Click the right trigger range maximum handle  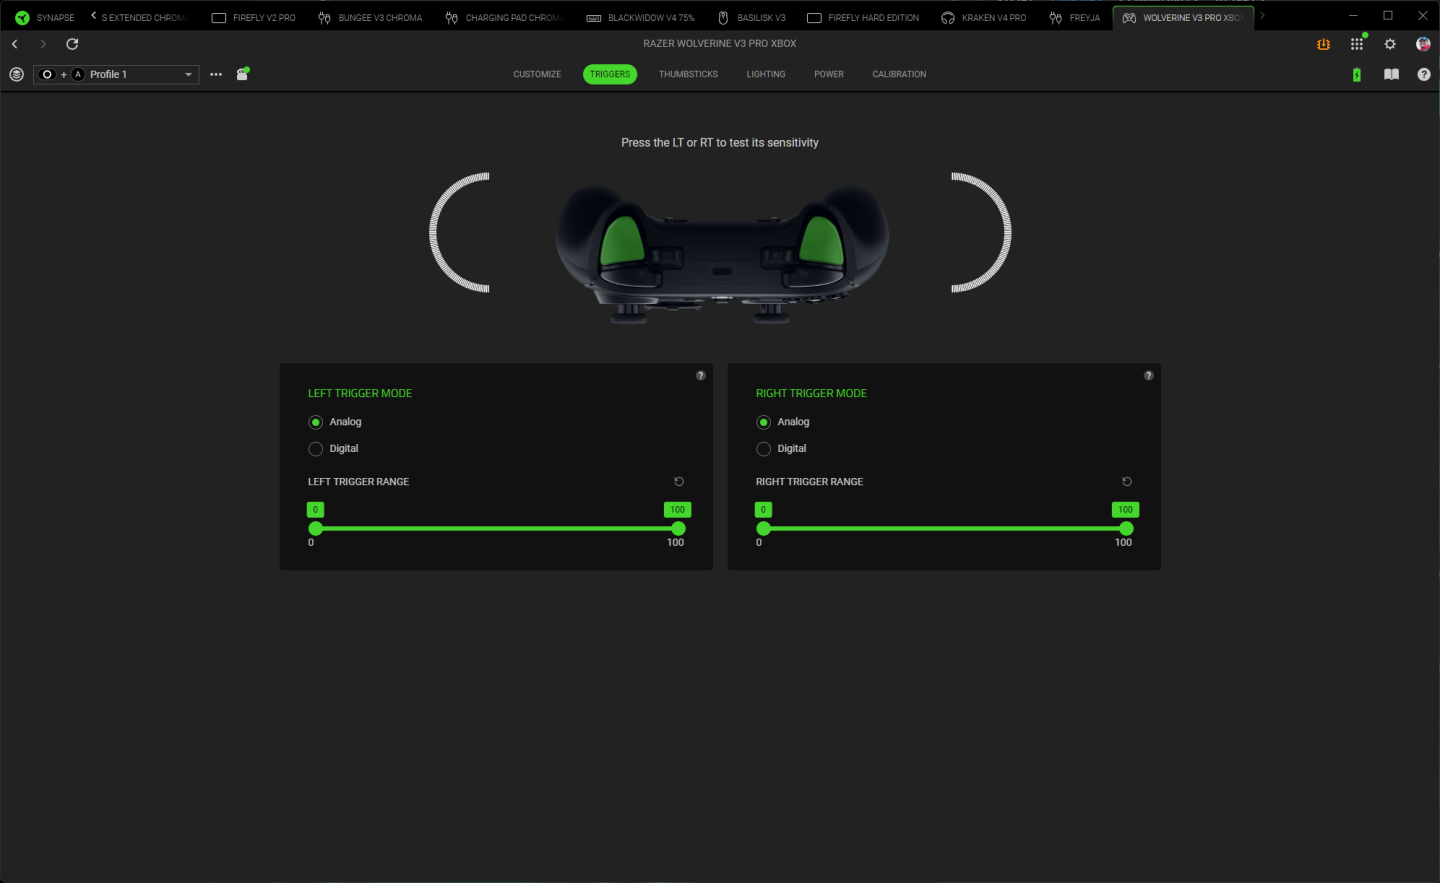1127,529
